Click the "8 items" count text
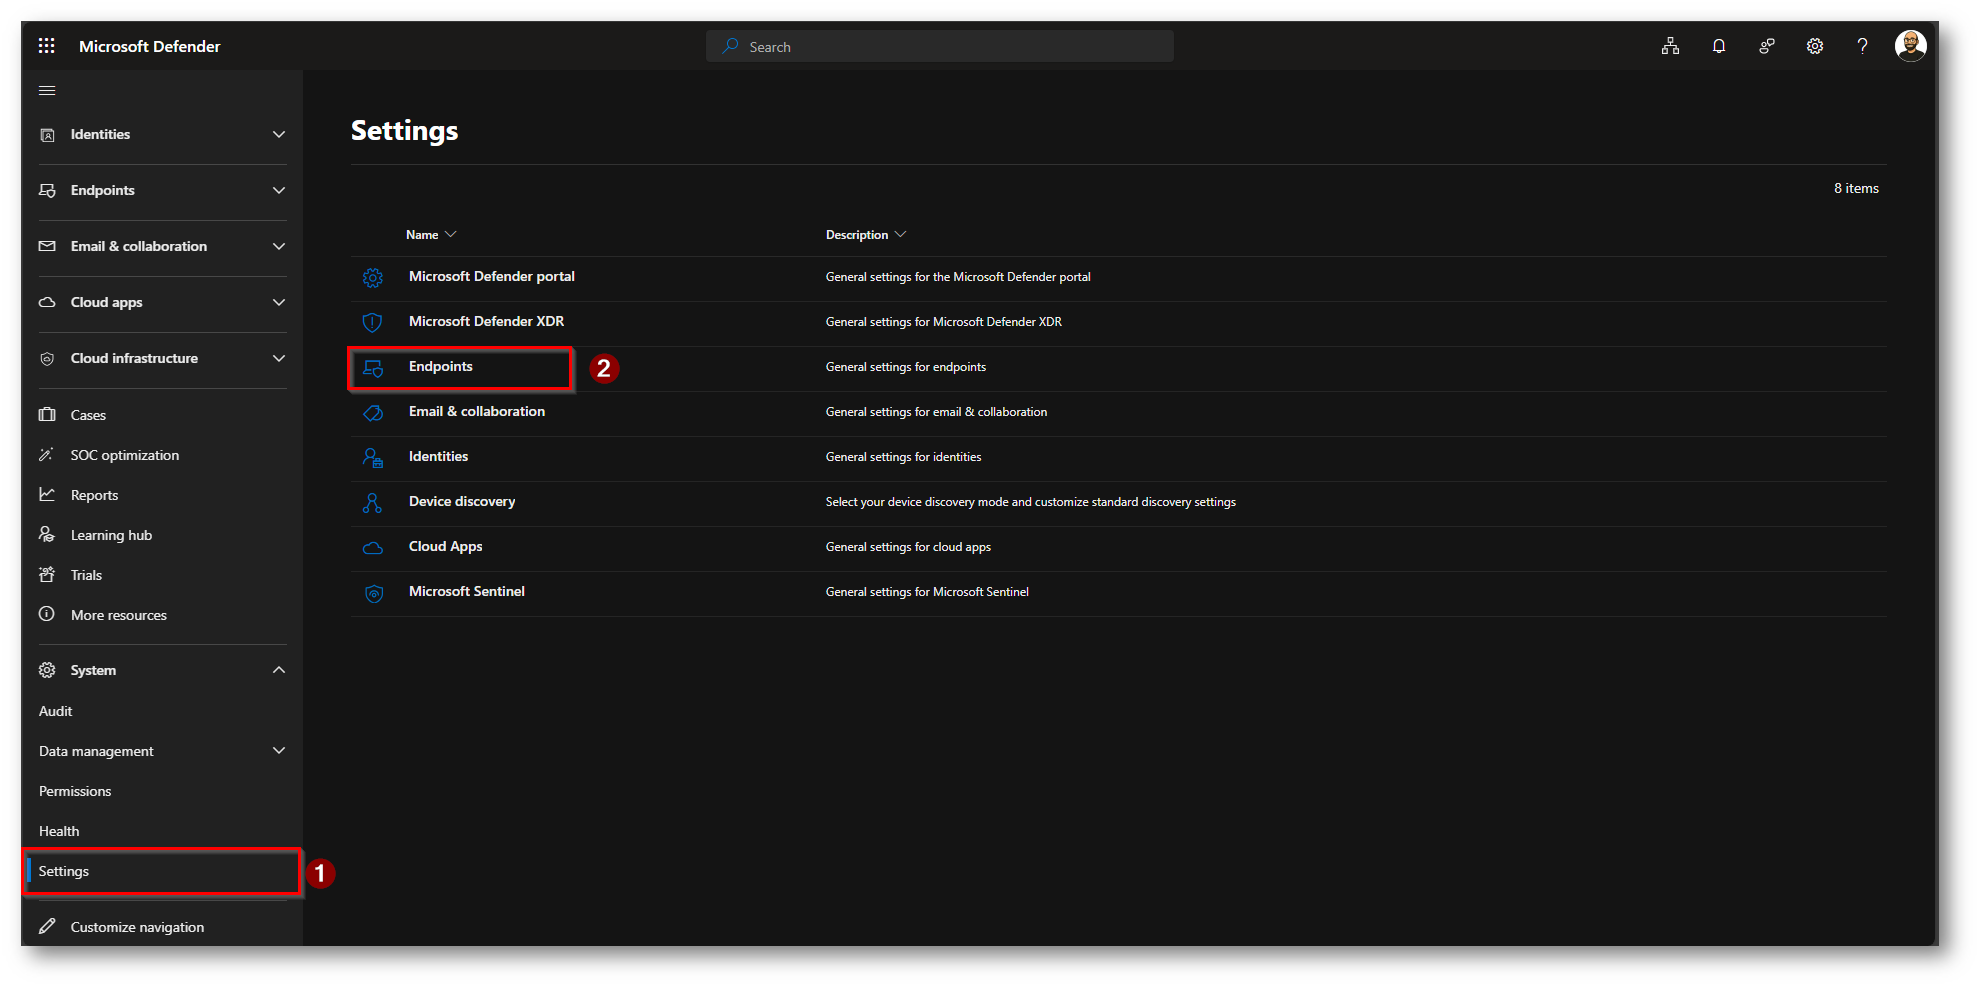 (1856, 189)
